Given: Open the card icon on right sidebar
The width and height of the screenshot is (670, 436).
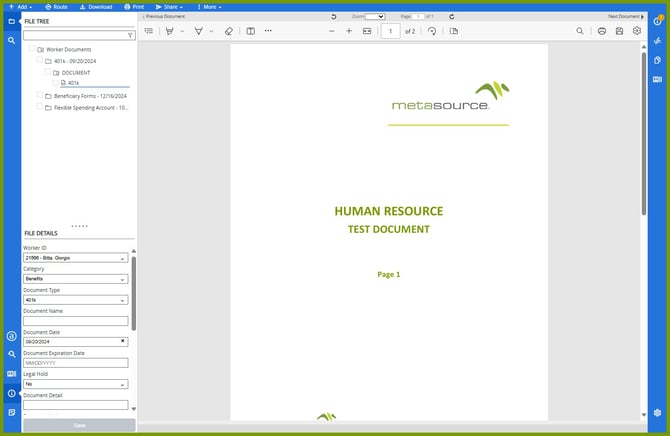Looking at the screenshot, I should click(x=658, y=80).
